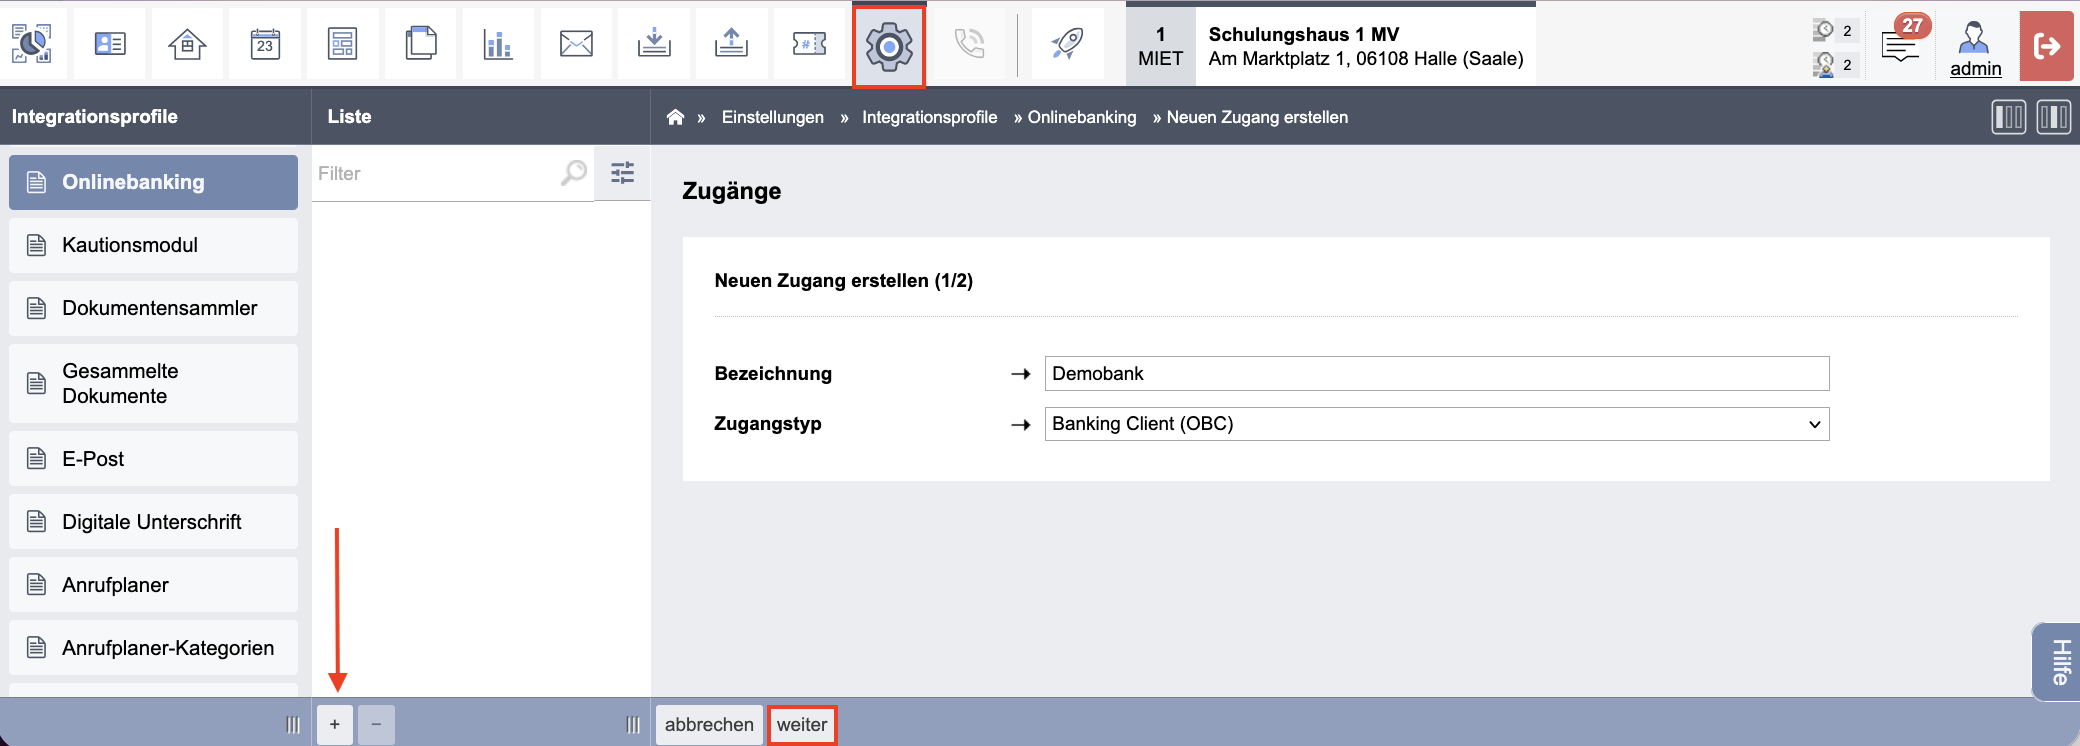Click the sidebar panel resize handle
Screen dimensions: 2080x746
[x=293, y=724]
